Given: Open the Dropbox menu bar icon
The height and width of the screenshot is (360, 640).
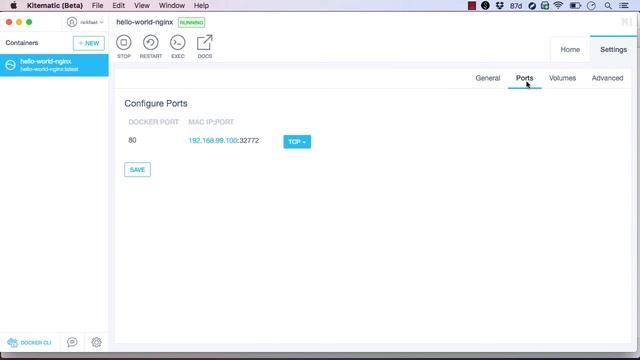Looking at the screenshot, I should tap(500, 6).
